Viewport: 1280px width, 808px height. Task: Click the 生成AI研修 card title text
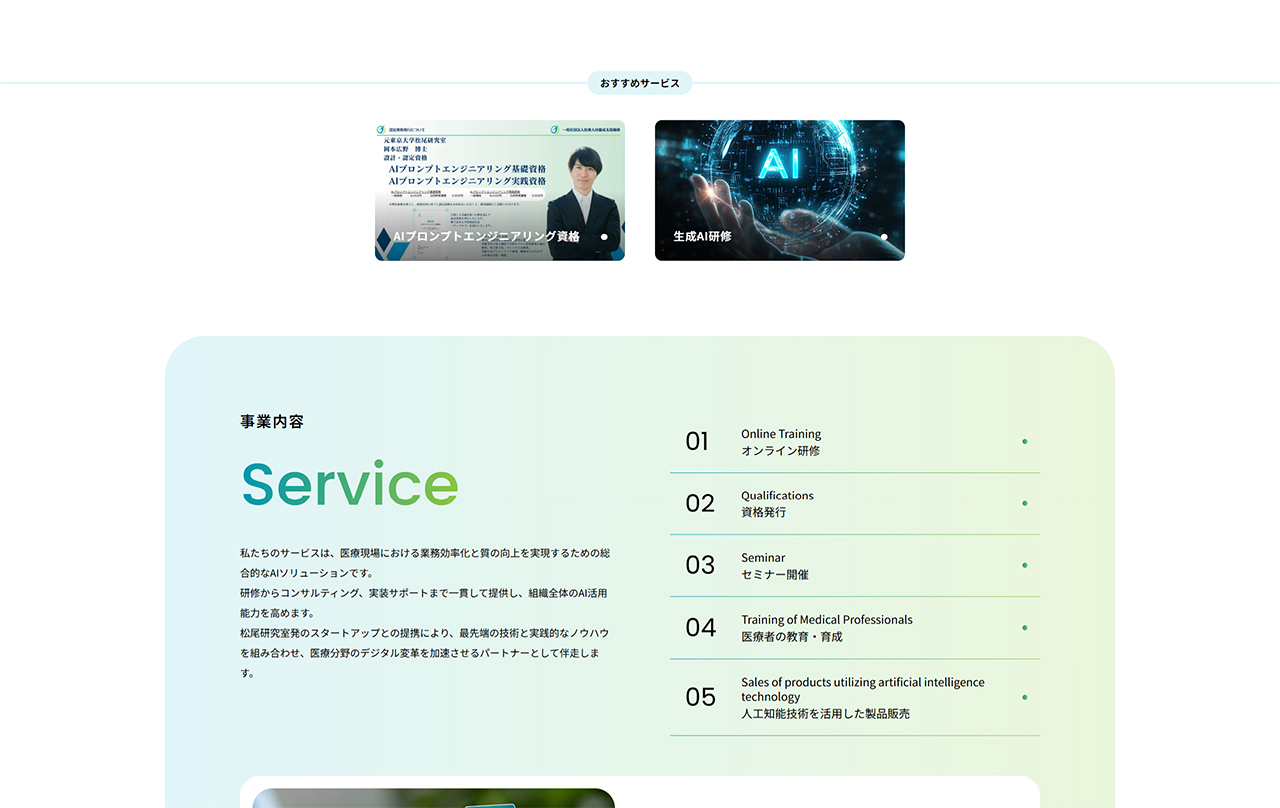tap(702, 237)
